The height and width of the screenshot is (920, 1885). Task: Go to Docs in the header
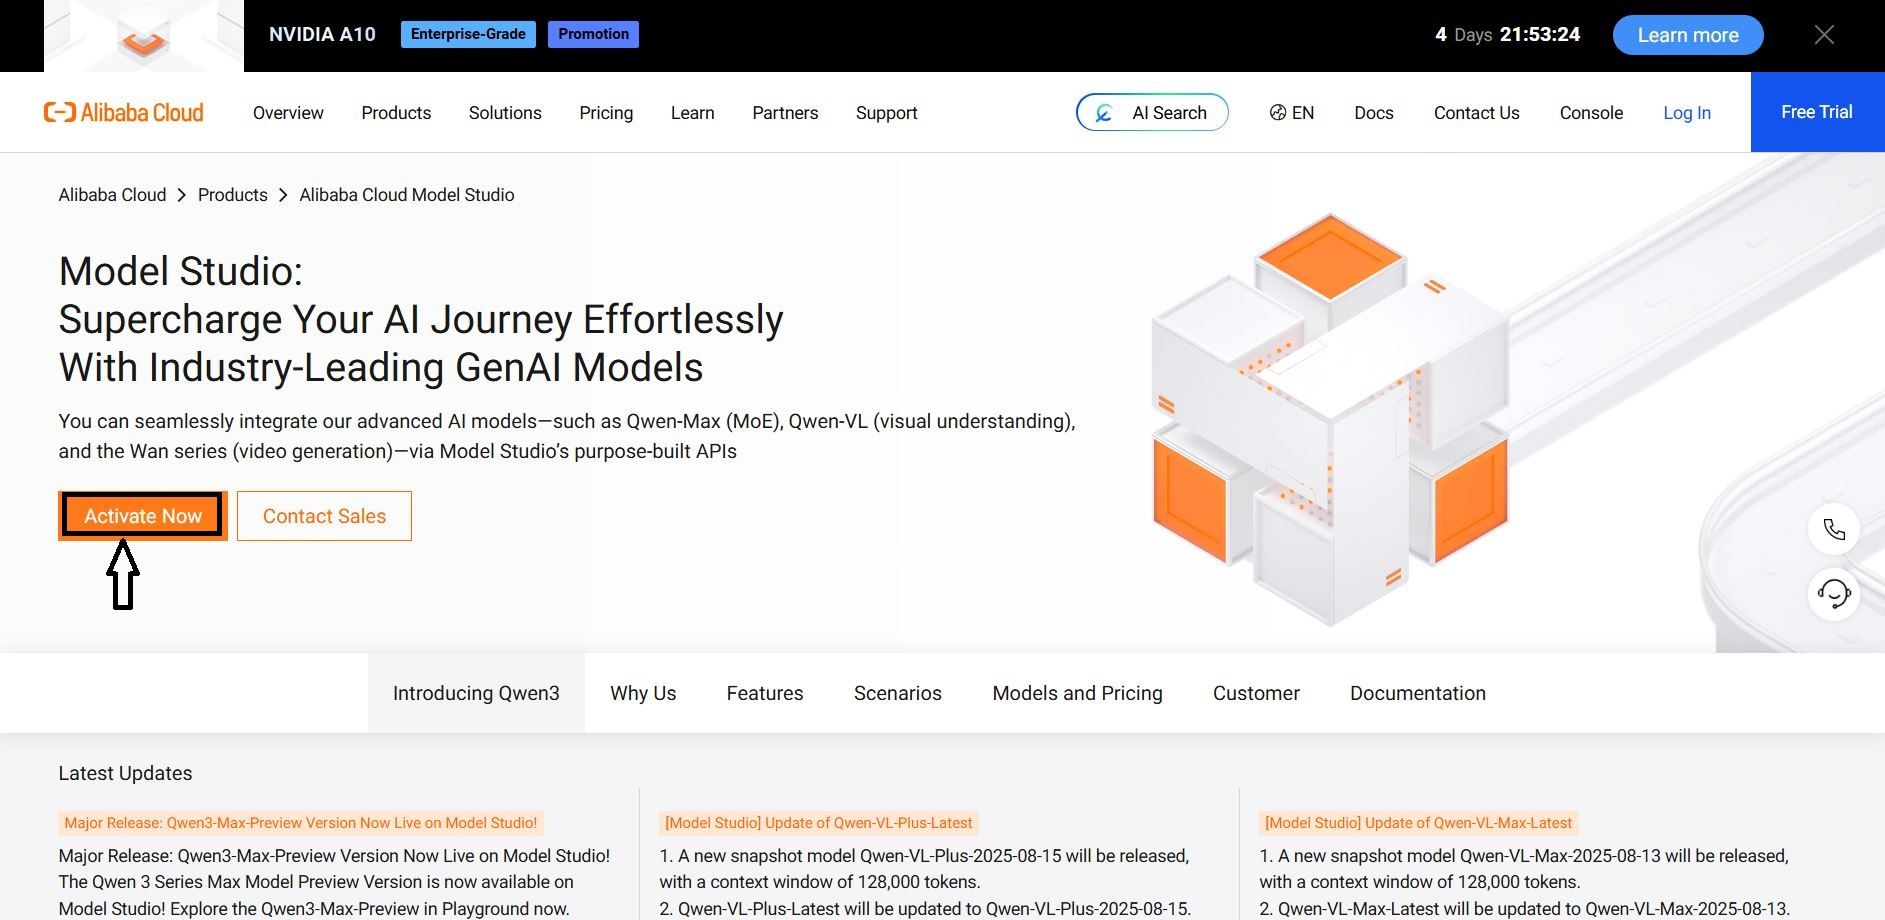pos(1374,113)
